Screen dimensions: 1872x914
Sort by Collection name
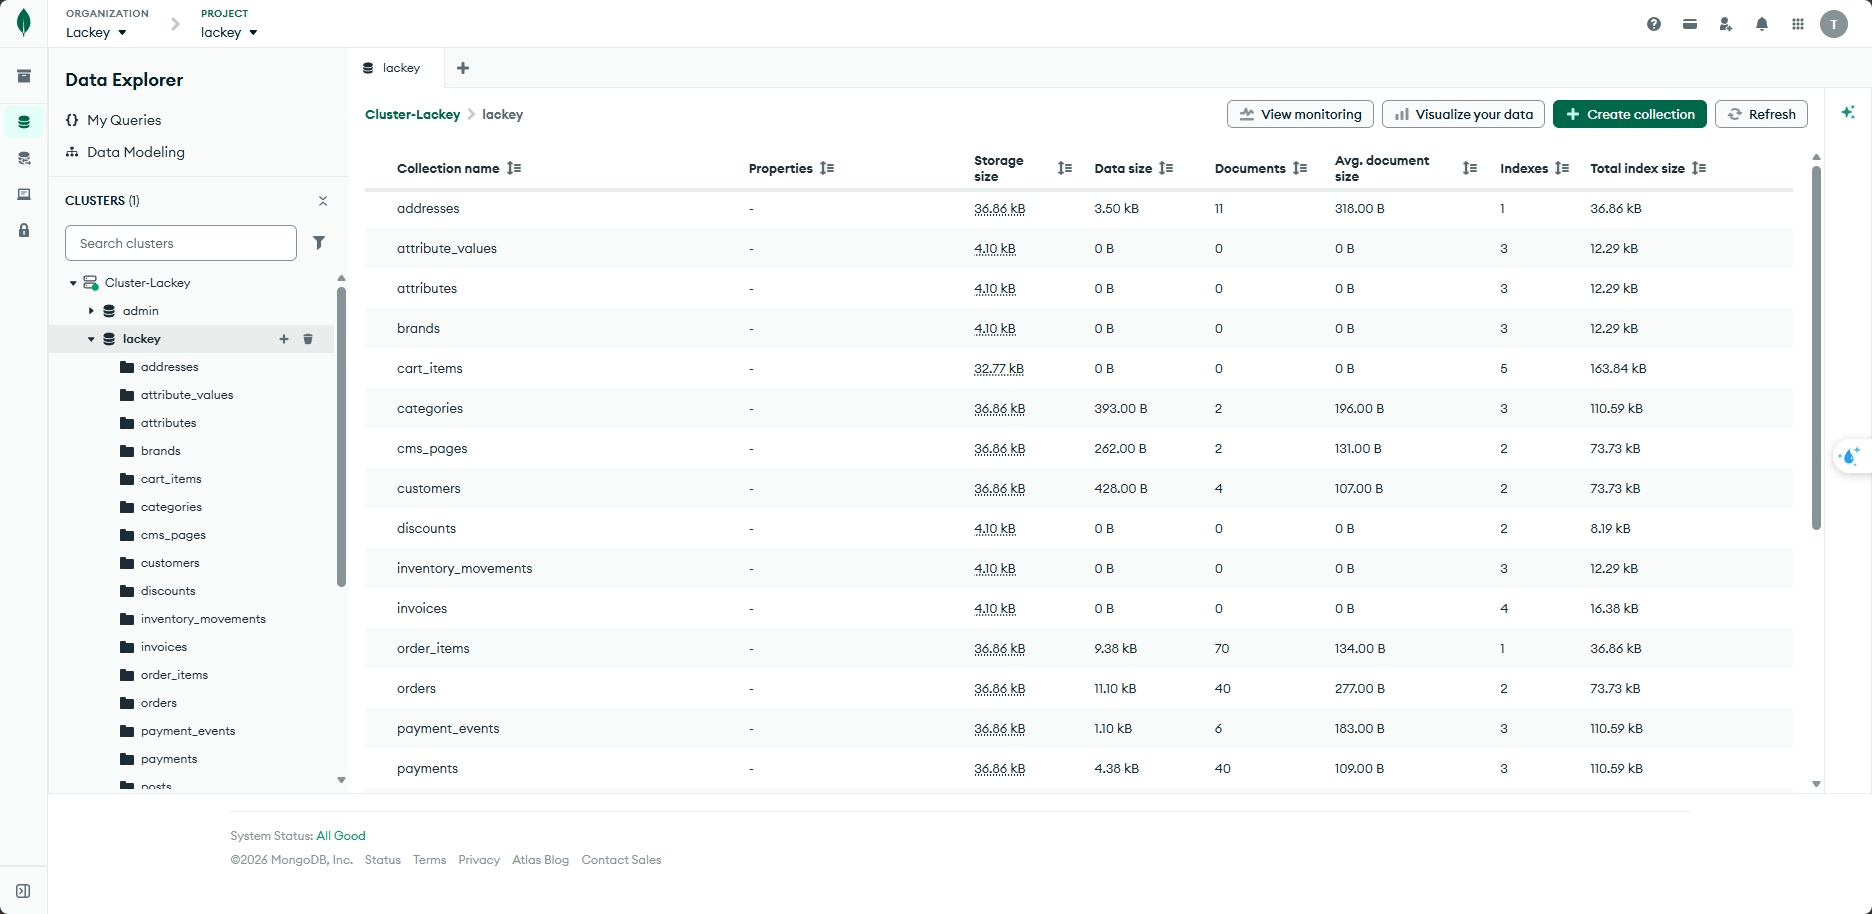point(514,168)
